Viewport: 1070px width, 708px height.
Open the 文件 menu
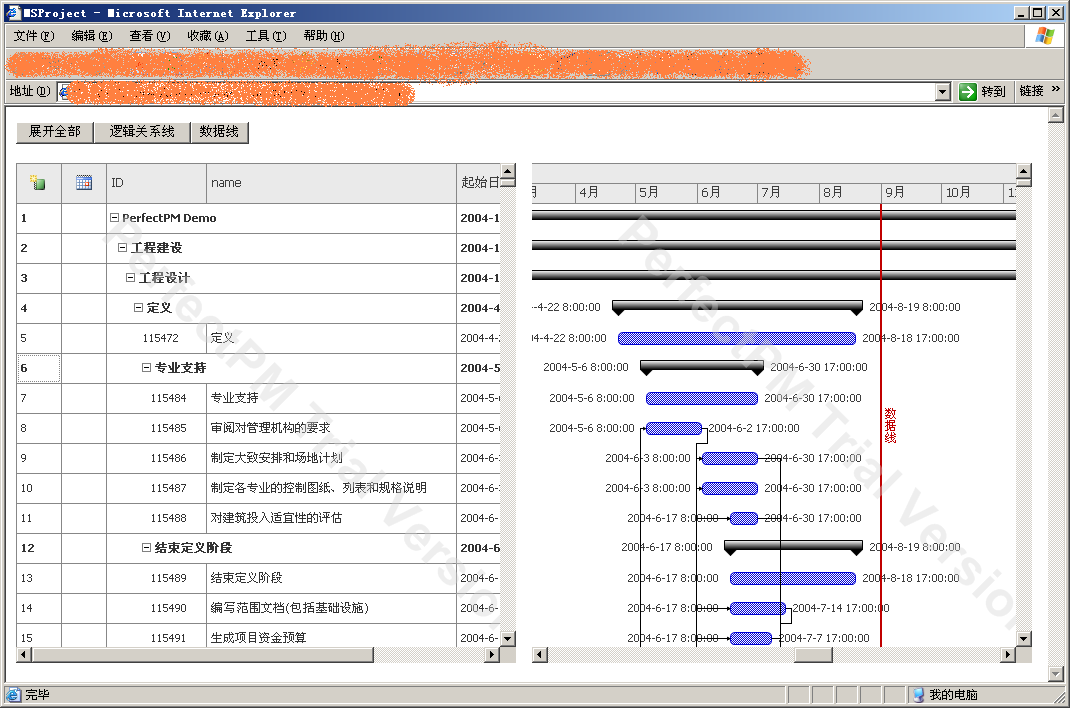click(x=33, y=35)
